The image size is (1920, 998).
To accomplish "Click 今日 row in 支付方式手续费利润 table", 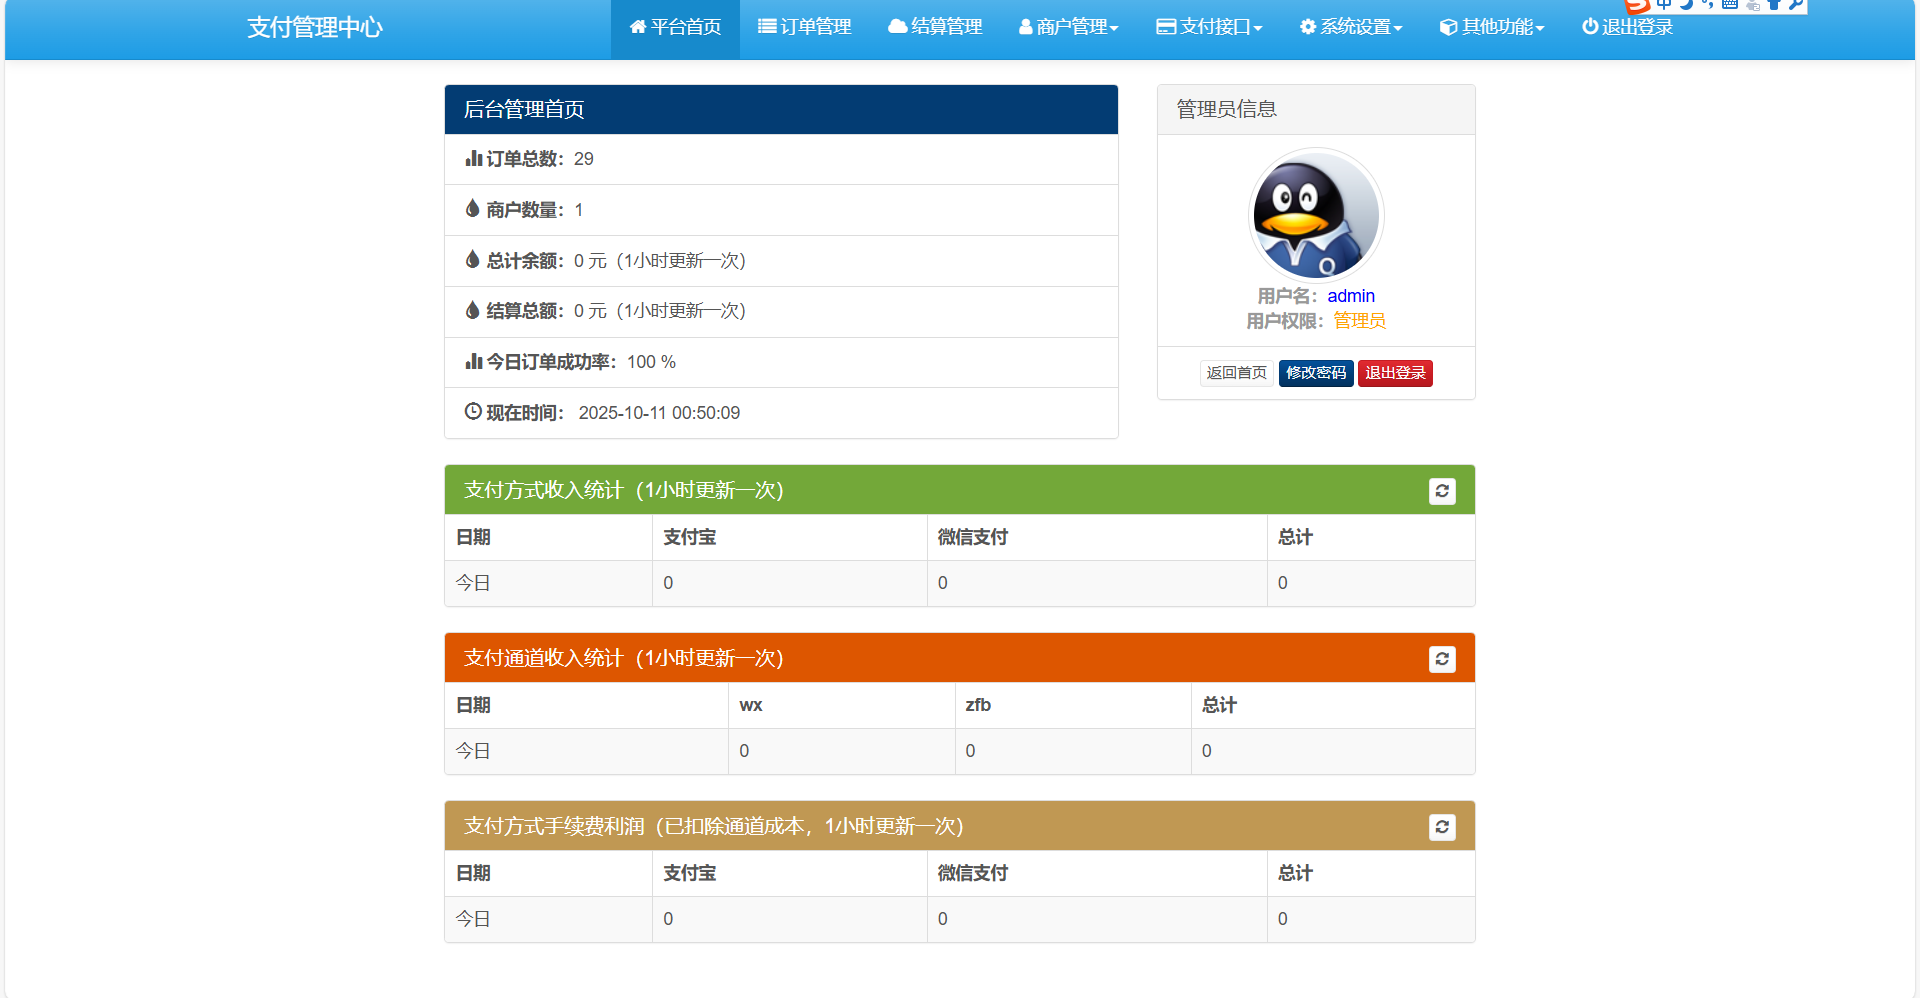I will point(960,919).
